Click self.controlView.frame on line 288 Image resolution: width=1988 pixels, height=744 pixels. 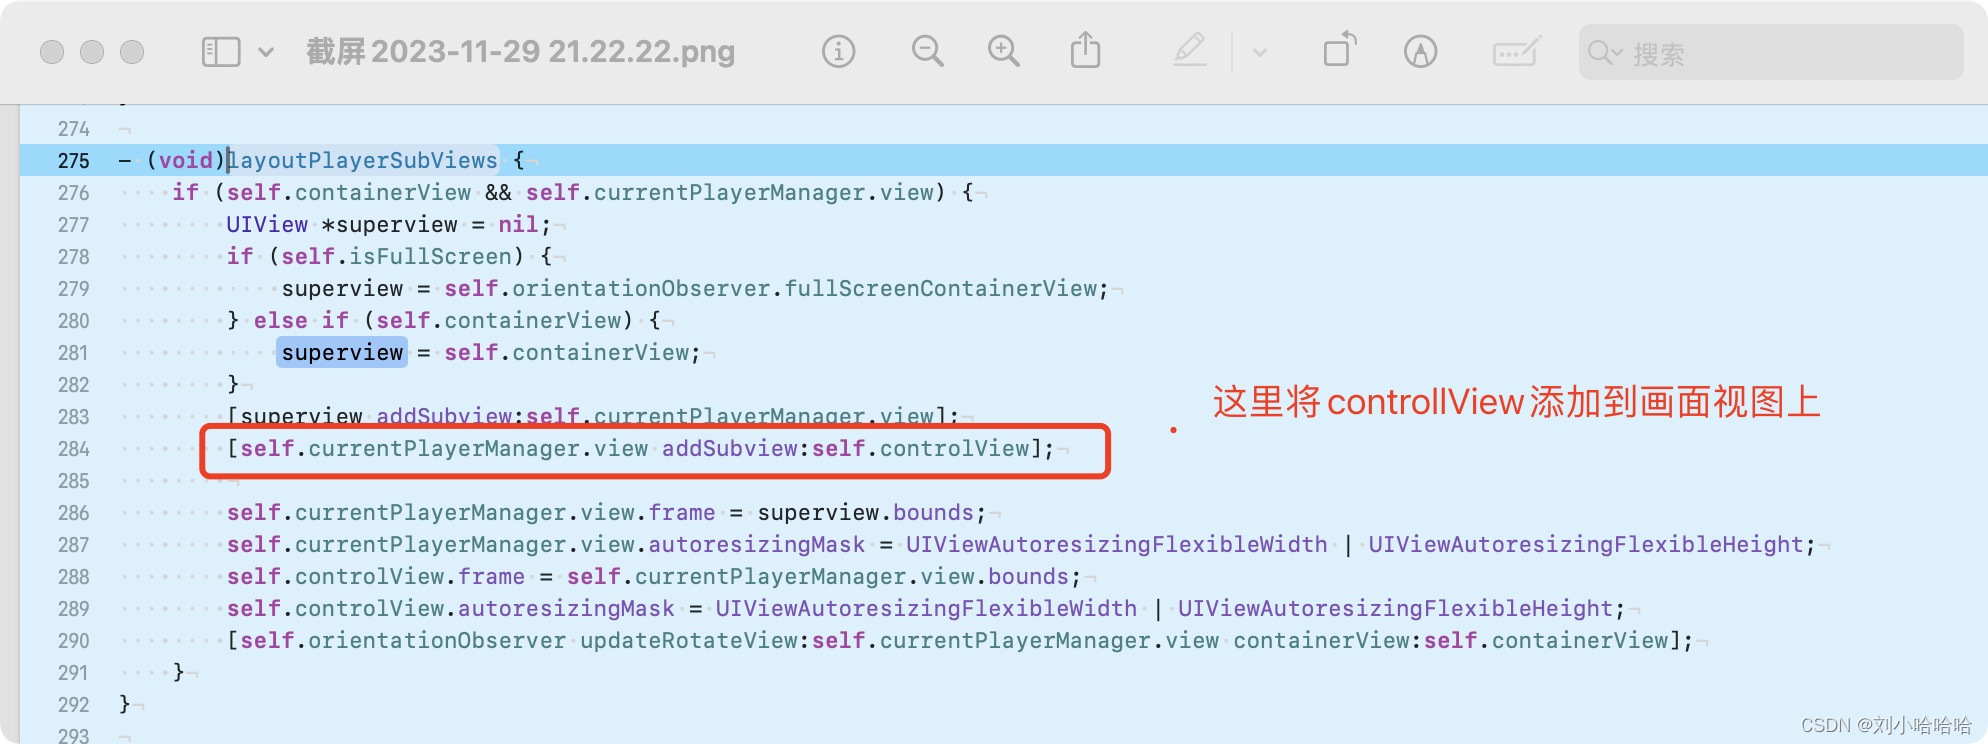tap(376, 577)
